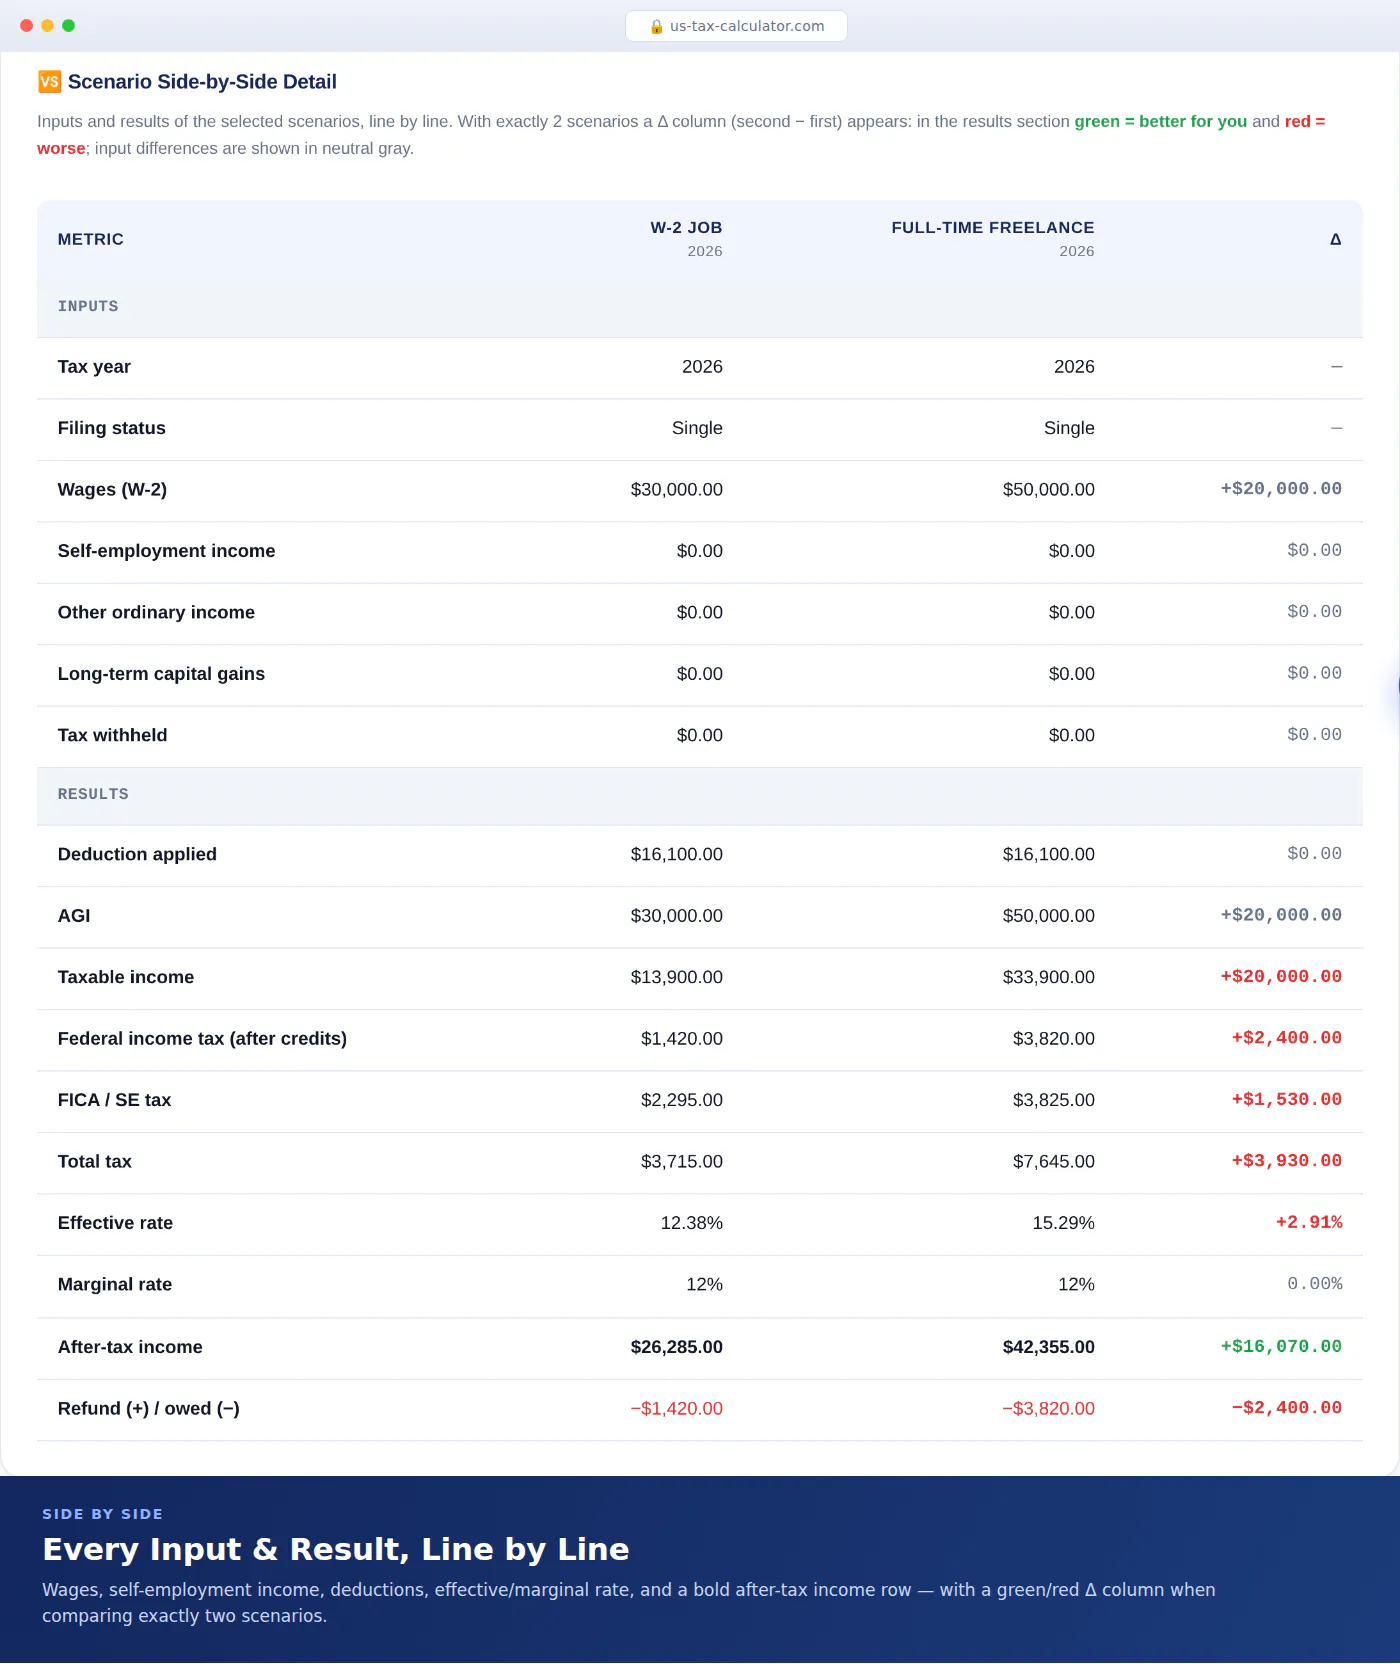Click the Δ column header
This screenshot has height=1664, width=1400.
point(1335,239)
